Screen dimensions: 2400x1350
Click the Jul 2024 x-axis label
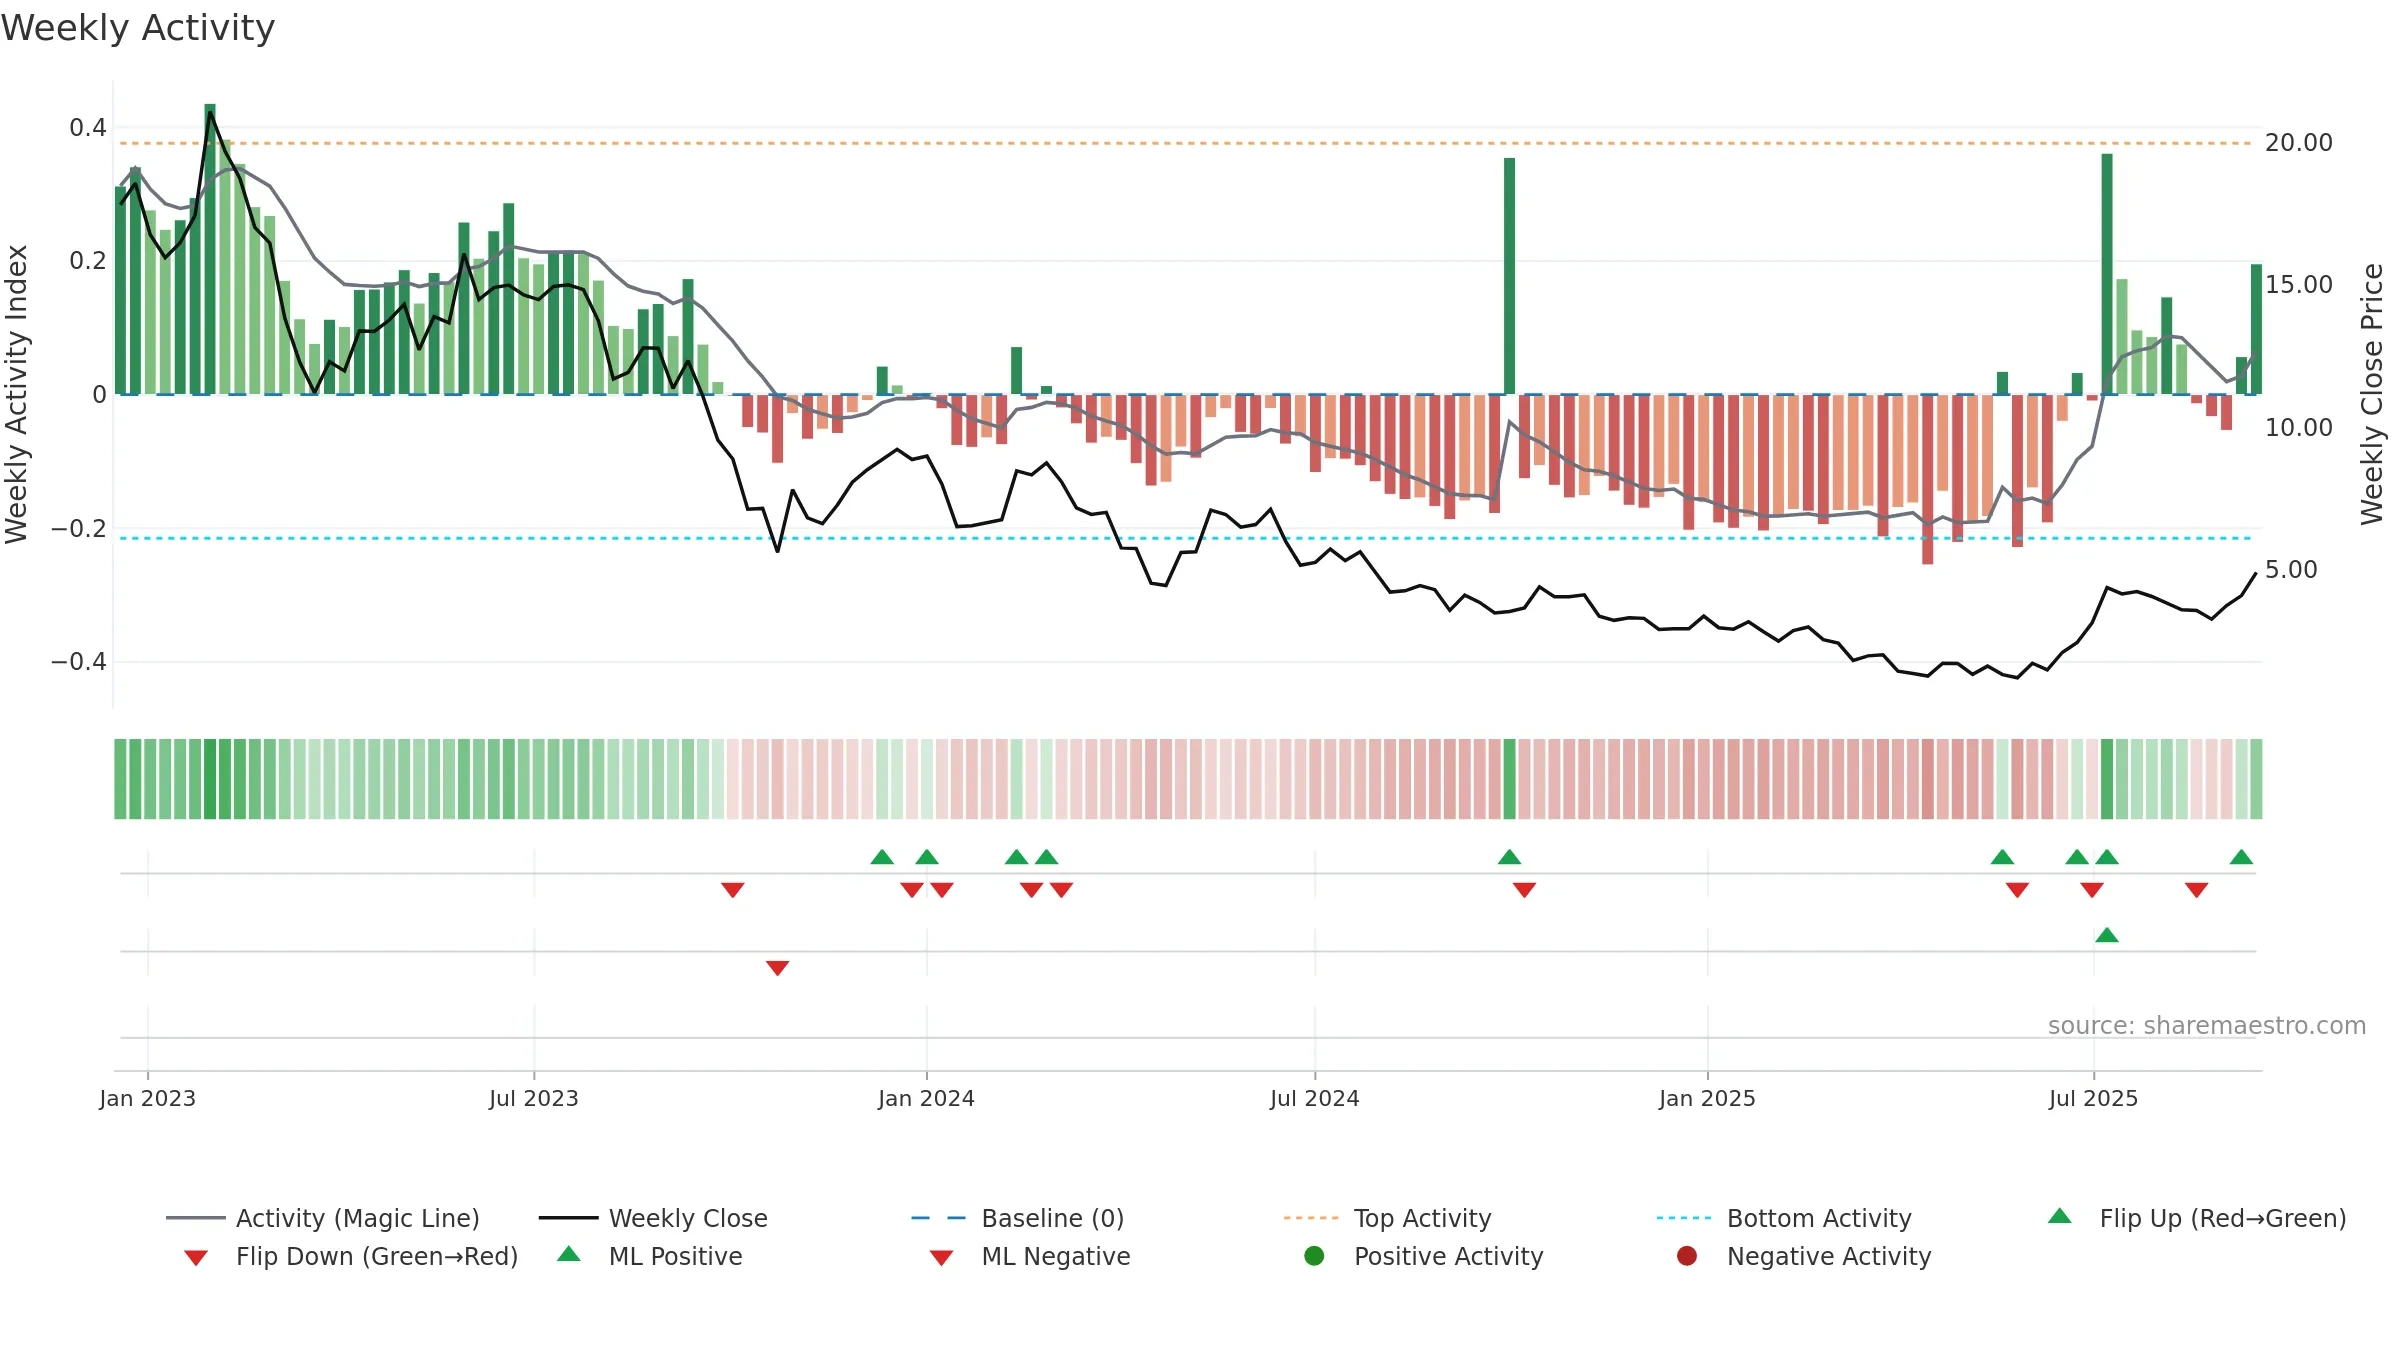(1315, 1098)
